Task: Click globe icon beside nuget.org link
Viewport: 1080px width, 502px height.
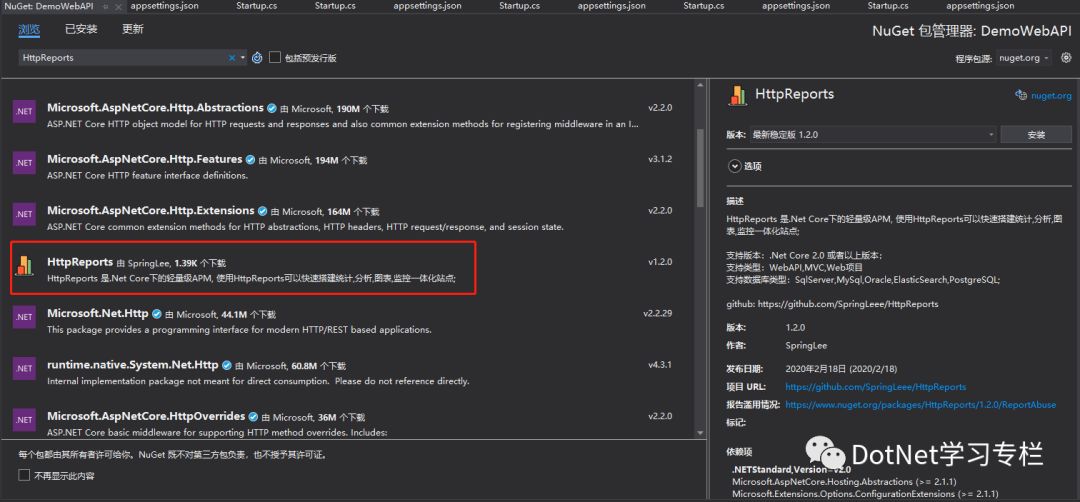Action: click(1021, 95)
